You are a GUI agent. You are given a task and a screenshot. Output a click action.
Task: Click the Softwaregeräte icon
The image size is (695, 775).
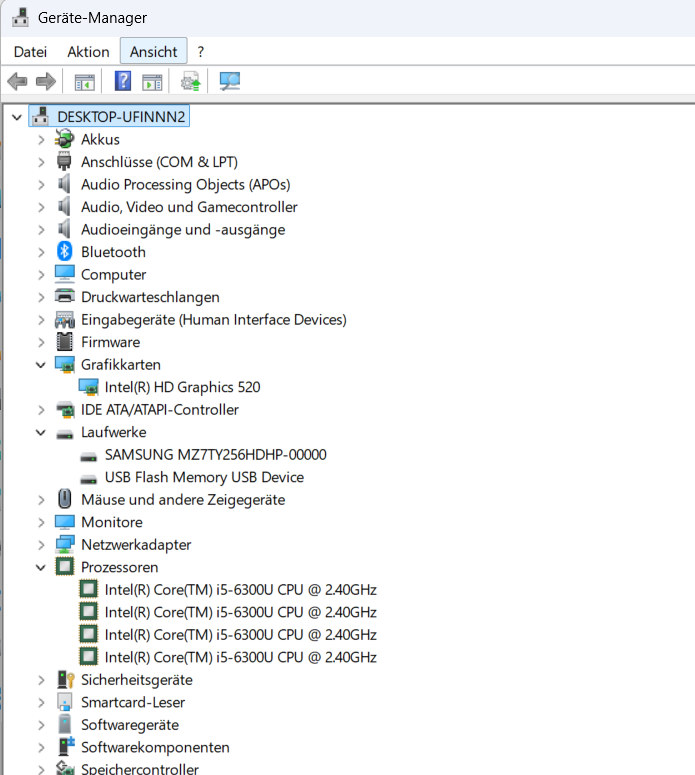coord(64,725)
